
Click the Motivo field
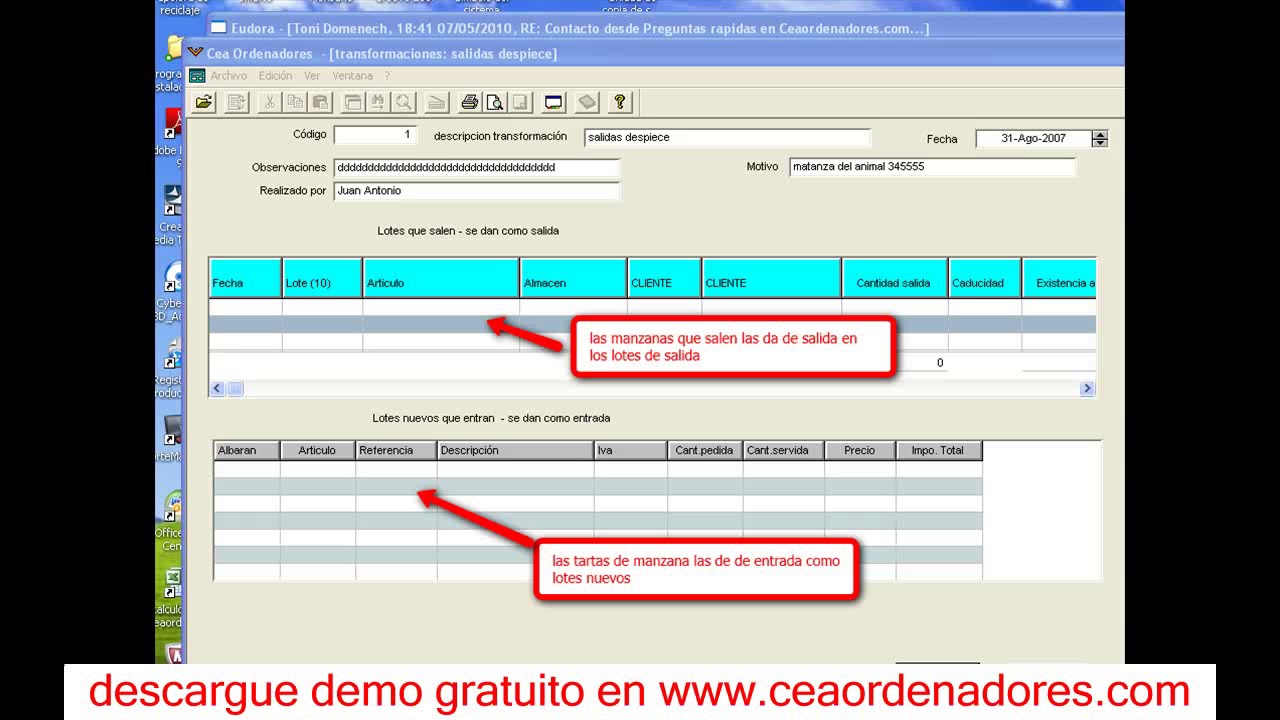pos(932,167)
